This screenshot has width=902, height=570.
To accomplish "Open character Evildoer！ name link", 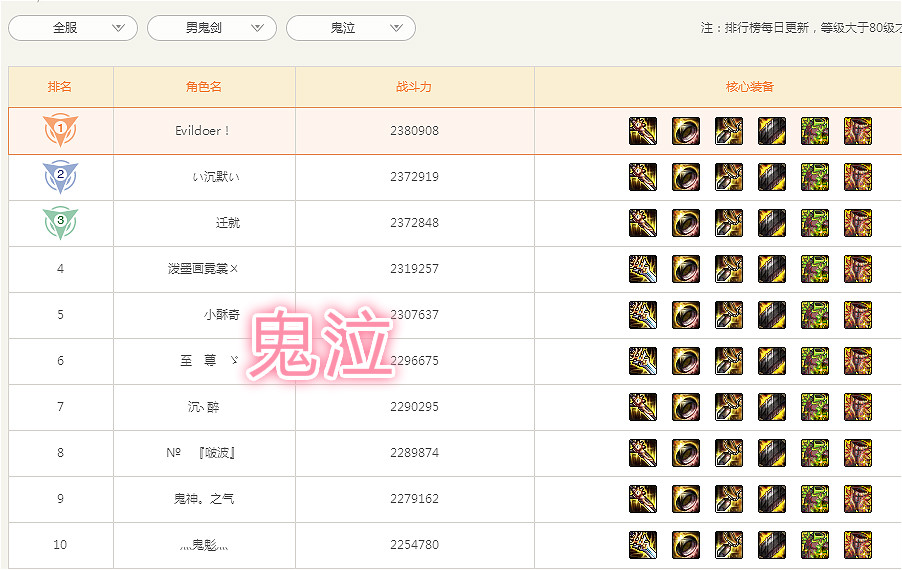I will click(x=202, y=131).
